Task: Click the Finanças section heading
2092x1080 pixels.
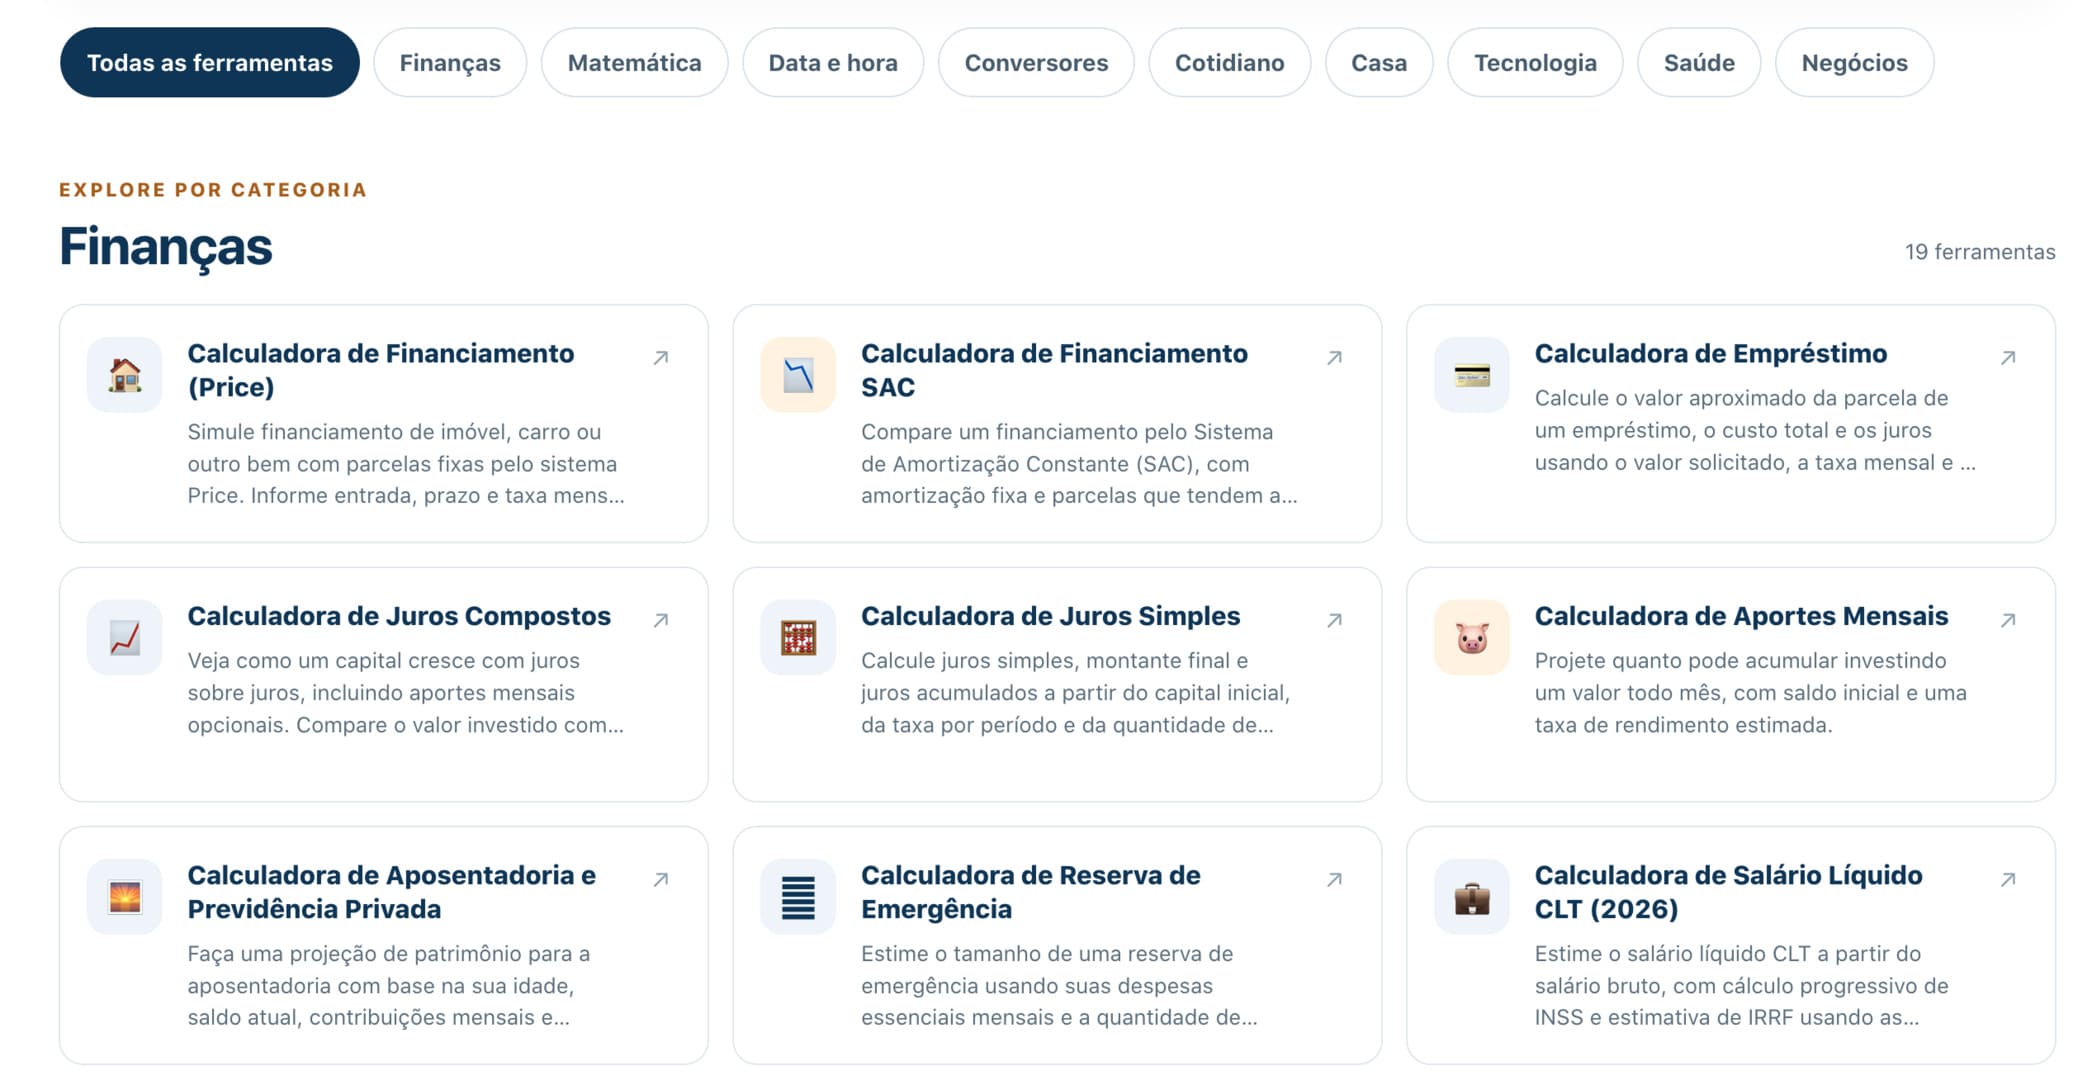Action: pos(165,247)
